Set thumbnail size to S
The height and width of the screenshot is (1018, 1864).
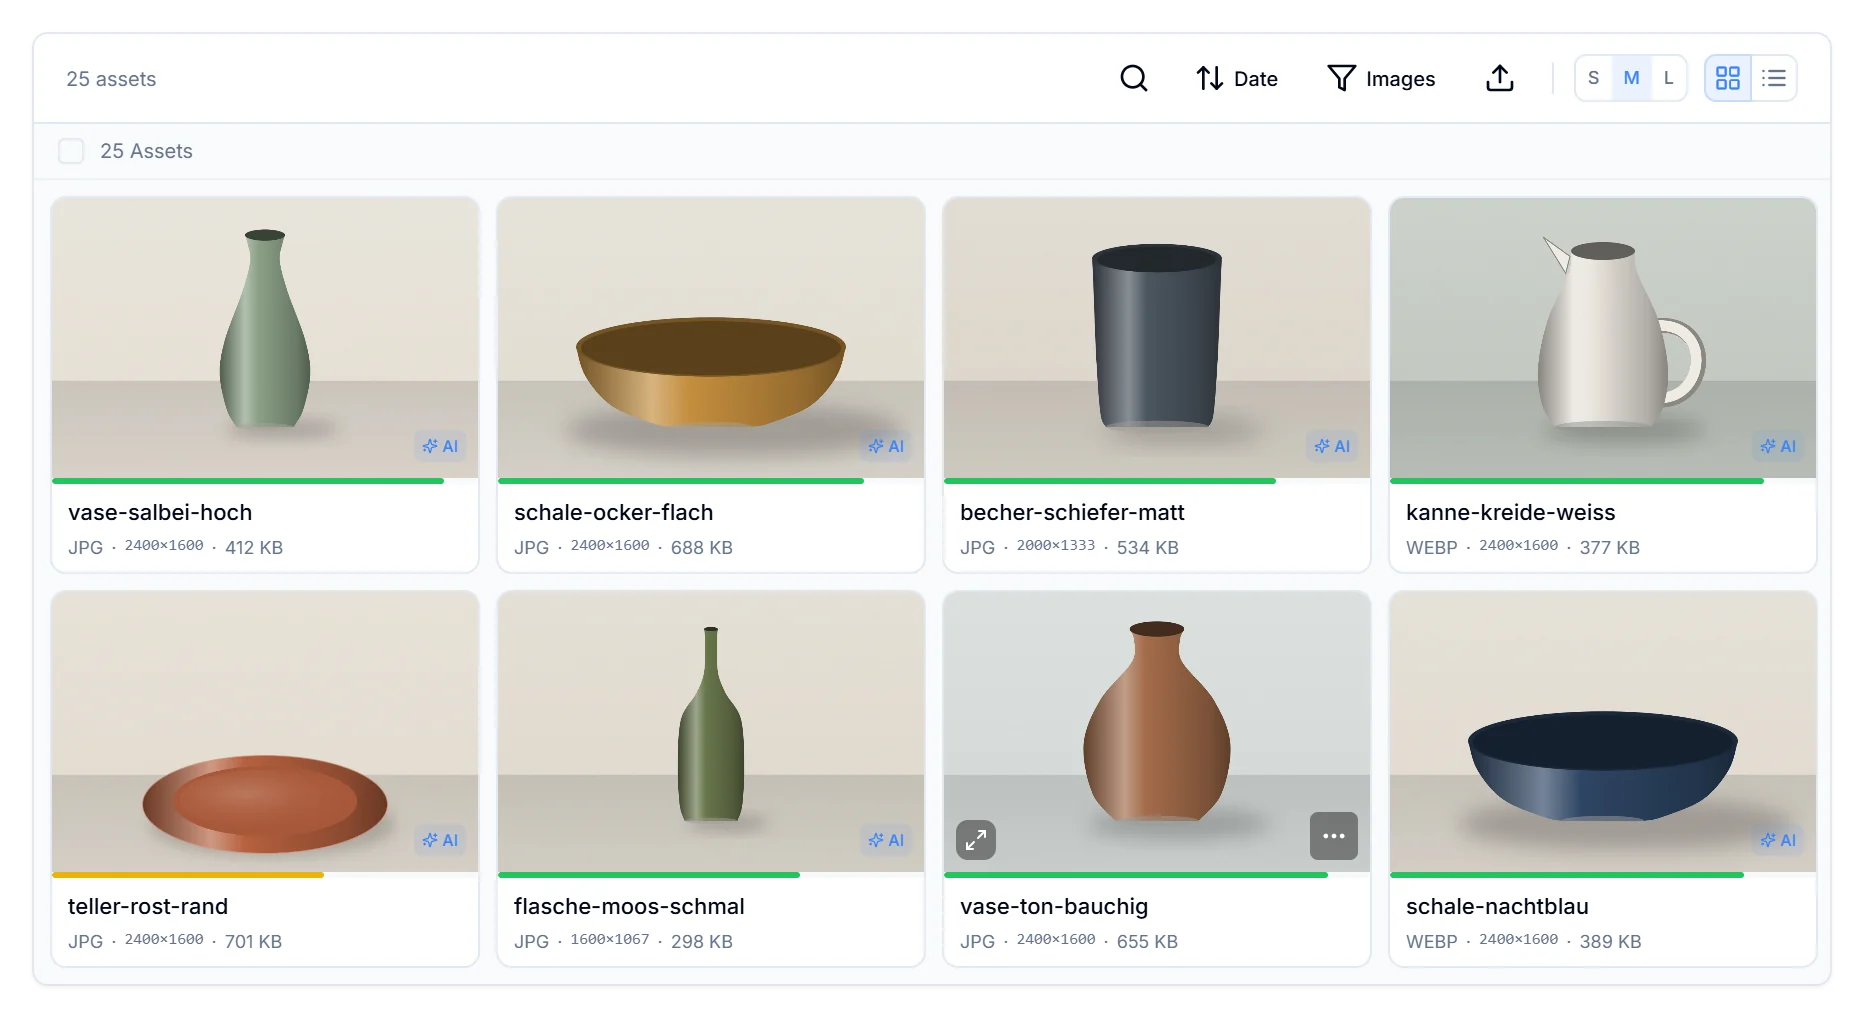1593,78
